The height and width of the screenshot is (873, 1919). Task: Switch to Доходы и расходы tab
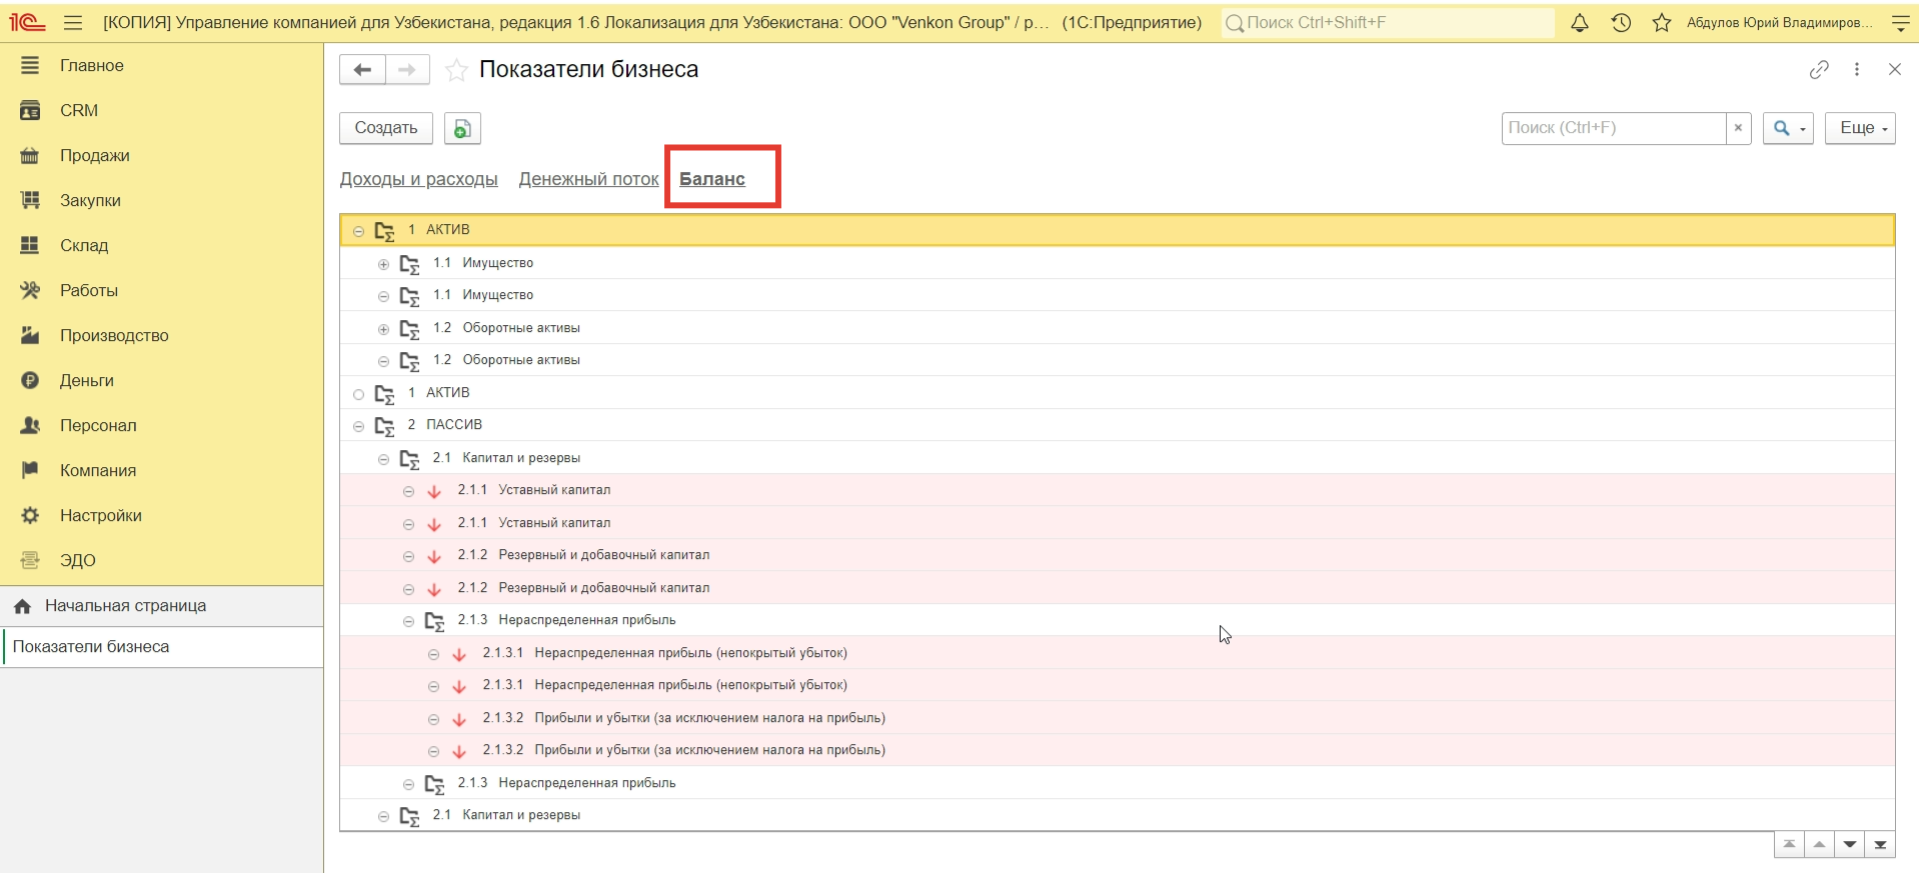tap(418, 179)
